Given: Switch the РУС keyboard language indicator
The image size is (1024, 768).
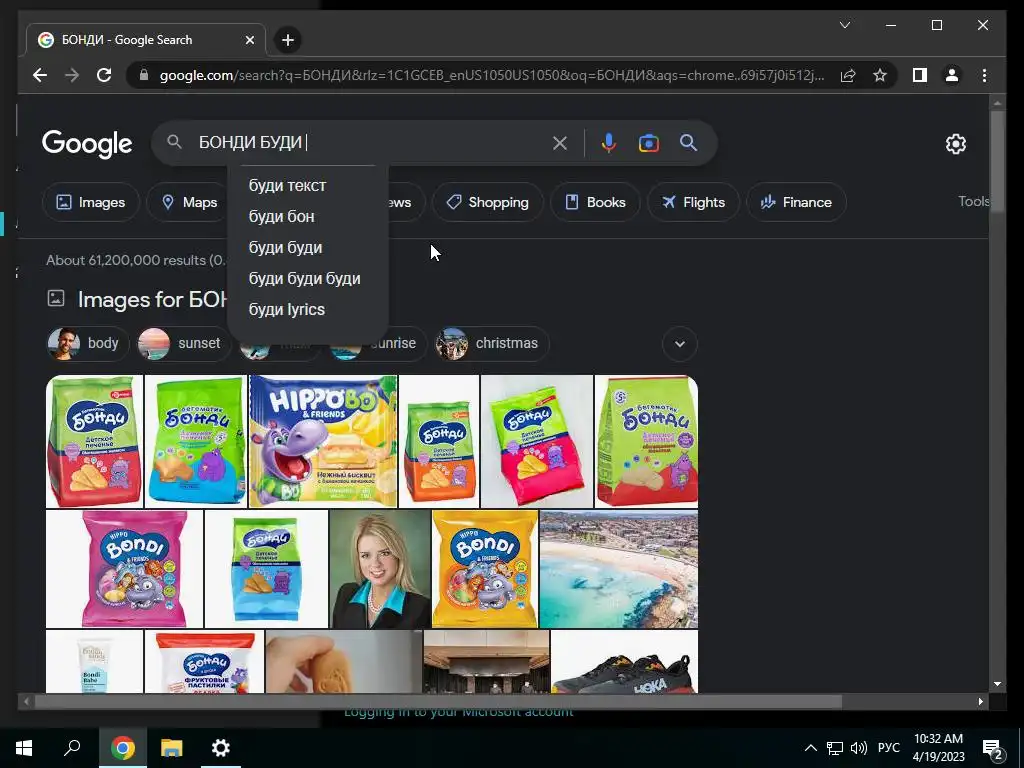Looking at the screenshot, I should (889, 748).
